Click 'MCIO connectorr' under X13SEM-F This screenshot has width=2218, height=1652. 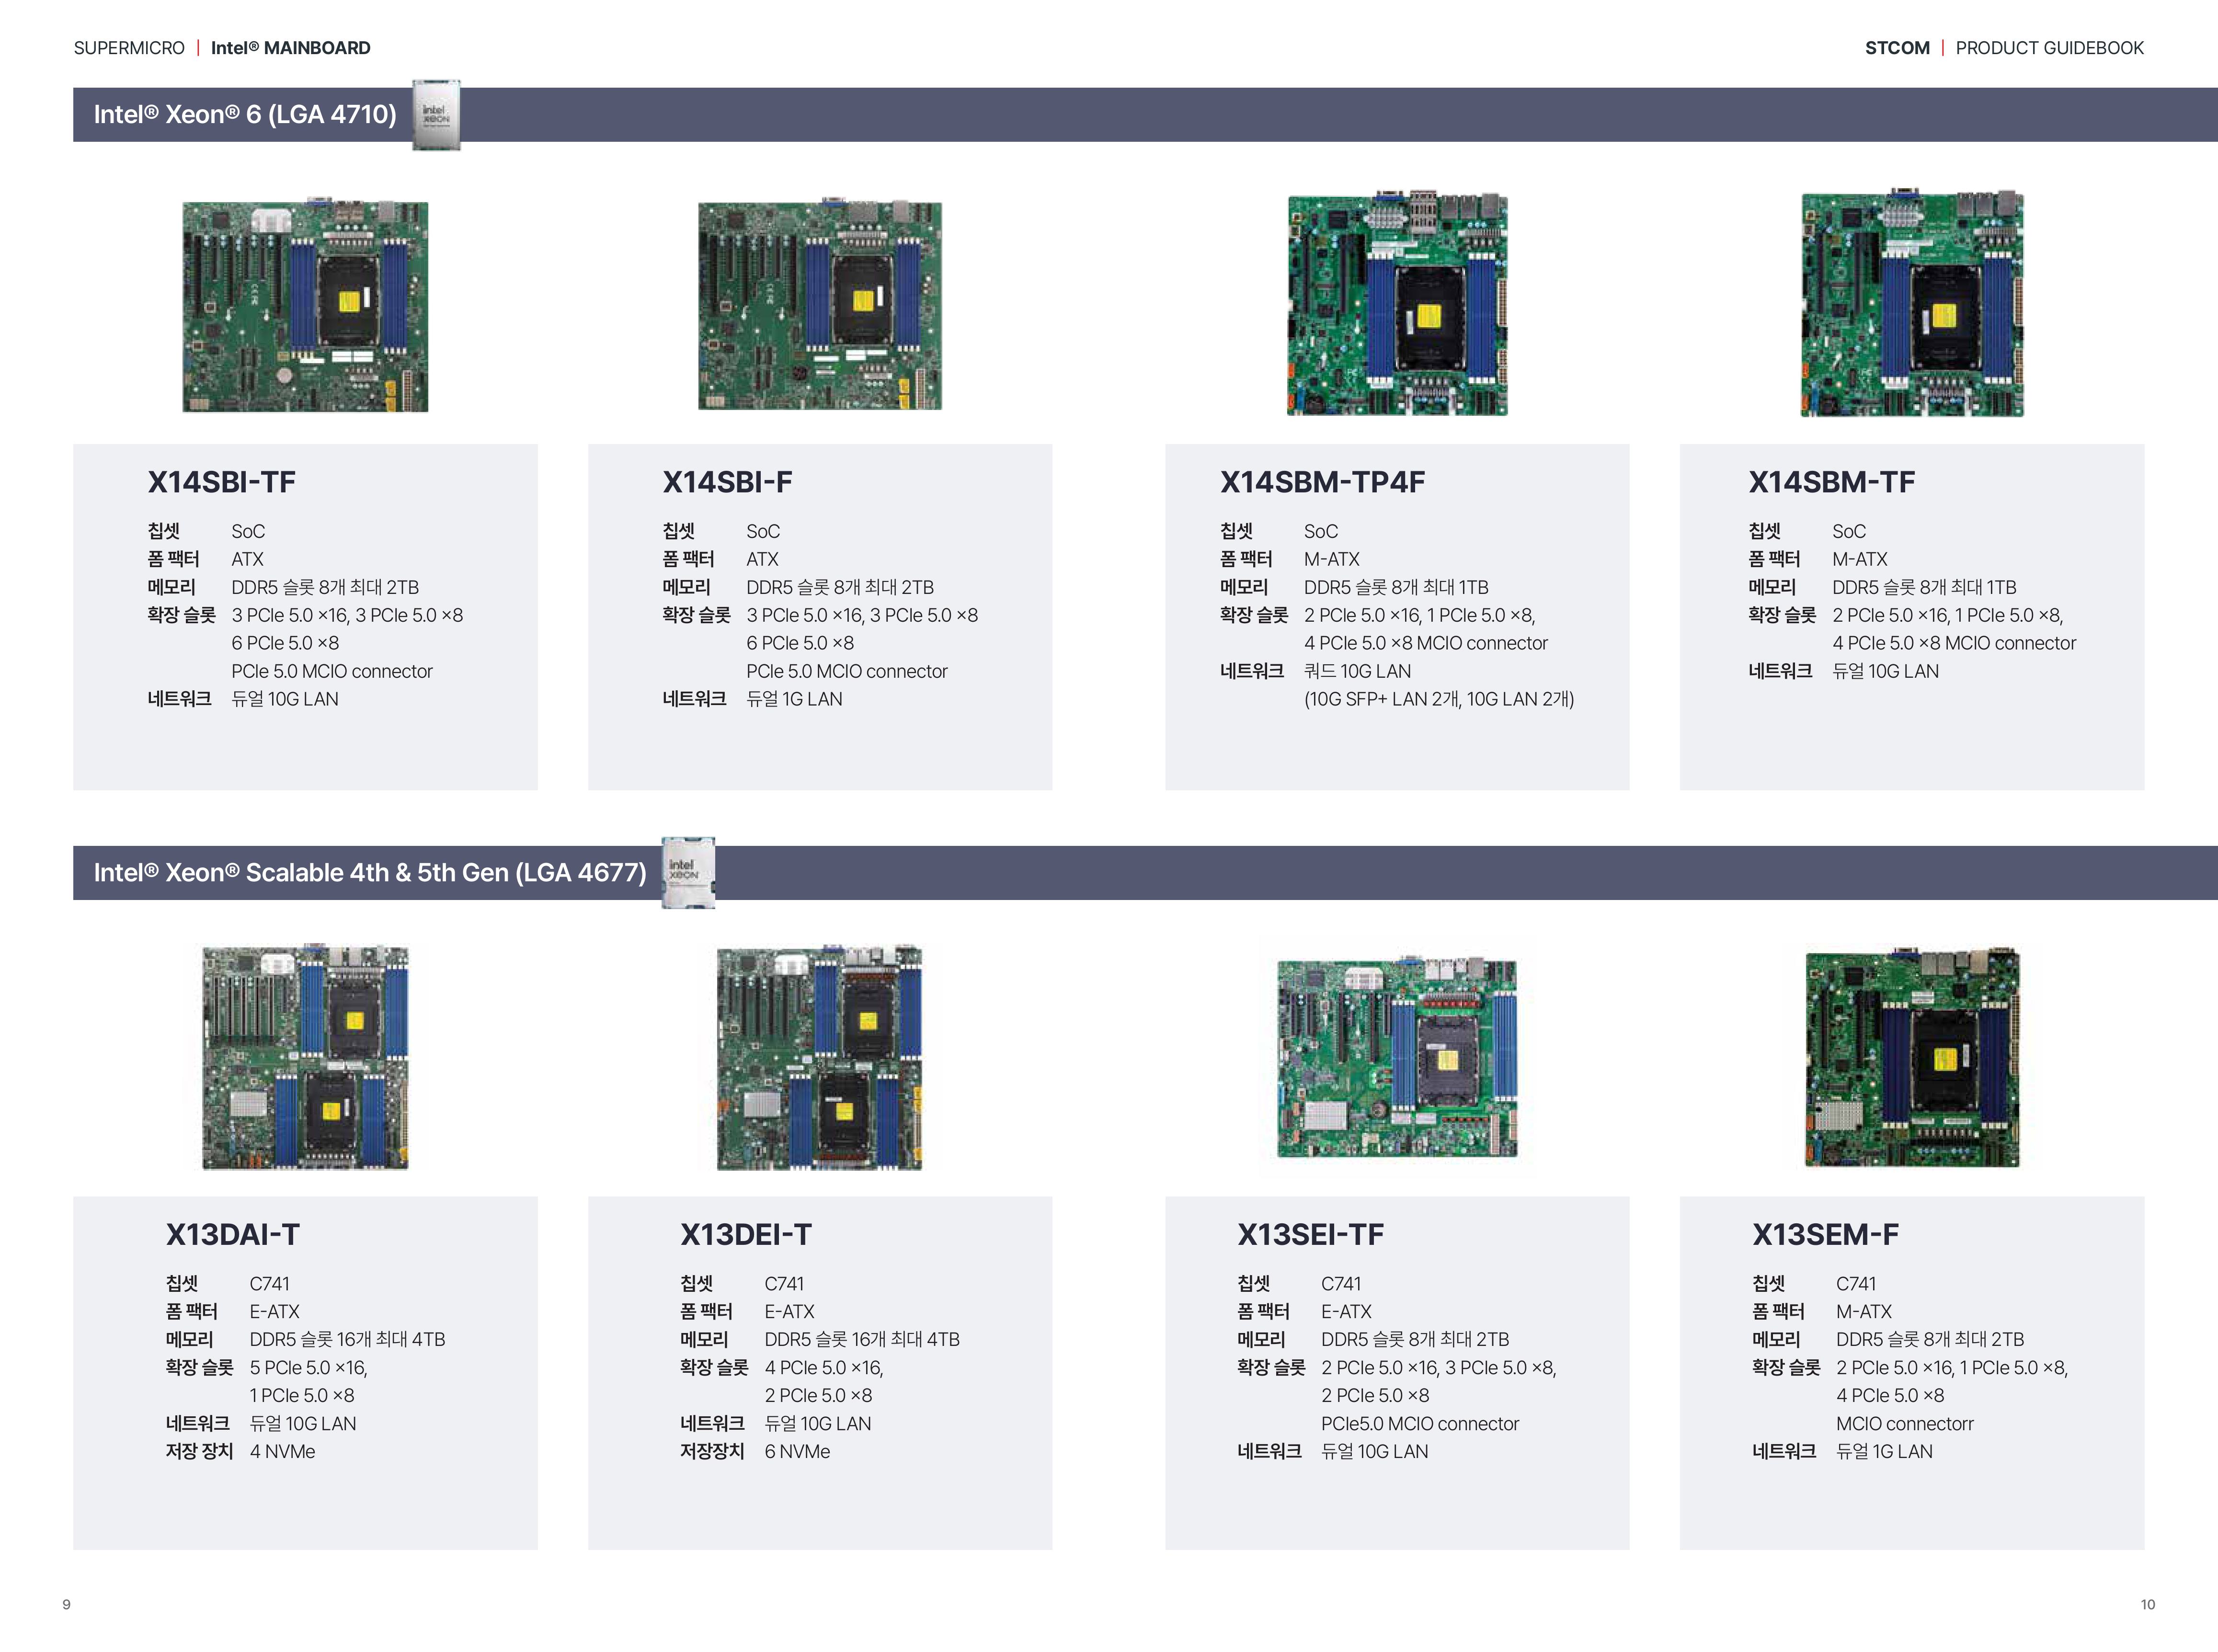(x=1904, y=1423)
